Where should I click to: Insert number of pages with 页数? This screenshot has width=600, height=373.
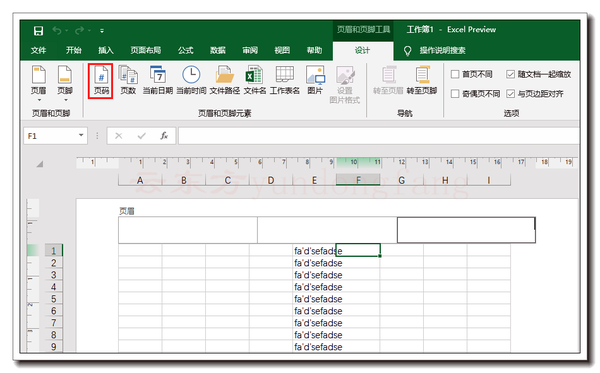[128, 80]
